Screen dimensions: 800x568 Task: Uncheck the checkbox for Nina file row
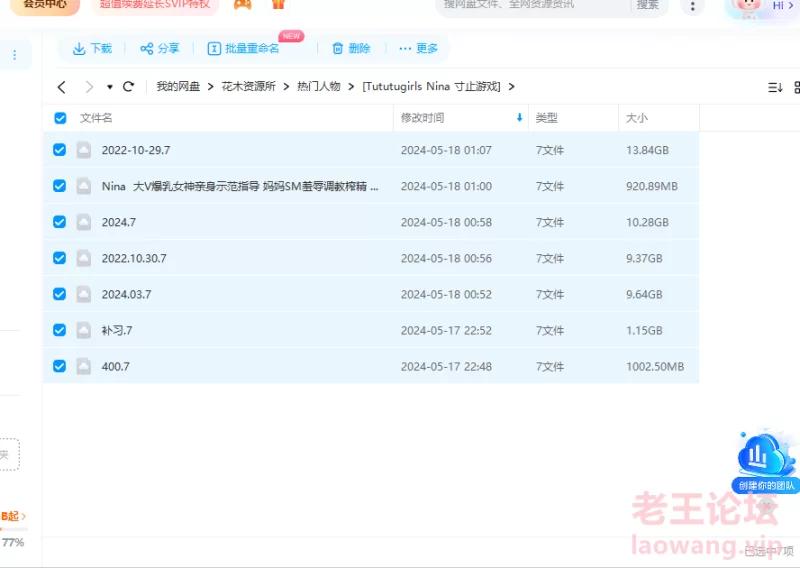[60, 186]
